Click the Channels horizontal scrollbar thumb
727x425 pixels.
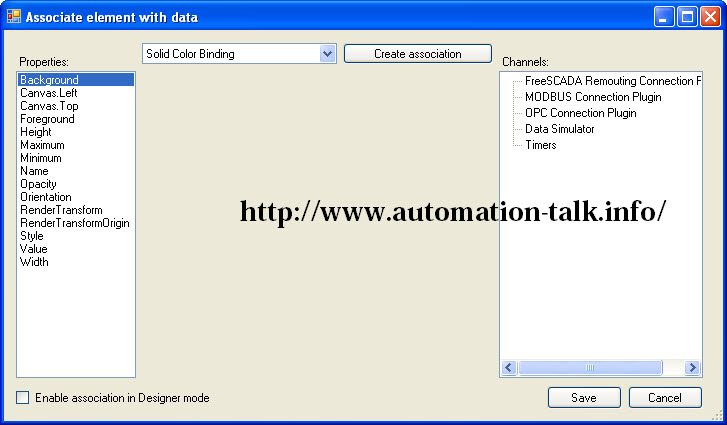(x=590, y=368)
